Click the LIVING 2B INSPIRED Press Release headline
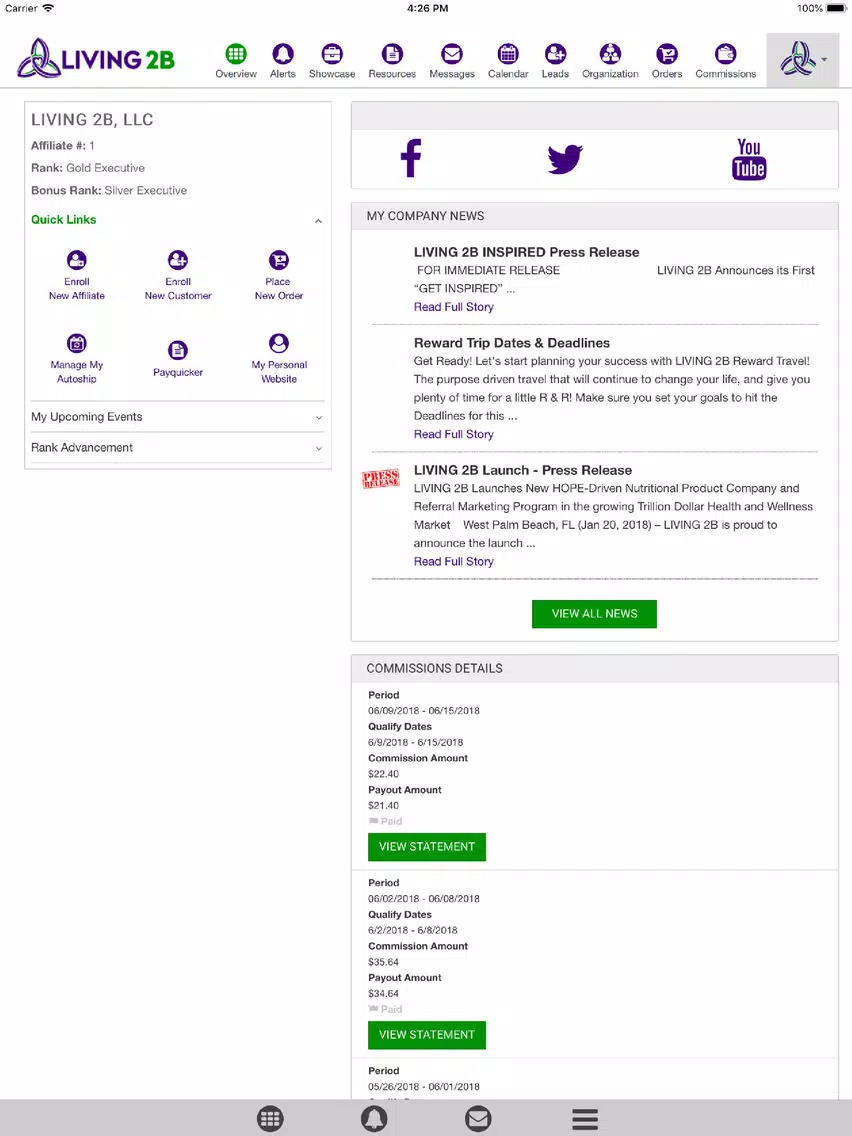 tap(527, 252)
